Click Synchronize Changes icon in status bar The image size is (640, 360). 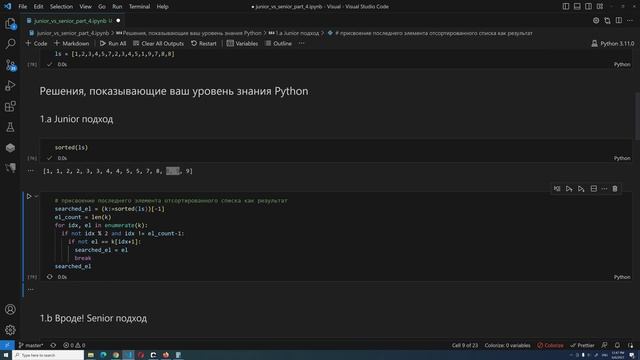[x=53, y=345]
